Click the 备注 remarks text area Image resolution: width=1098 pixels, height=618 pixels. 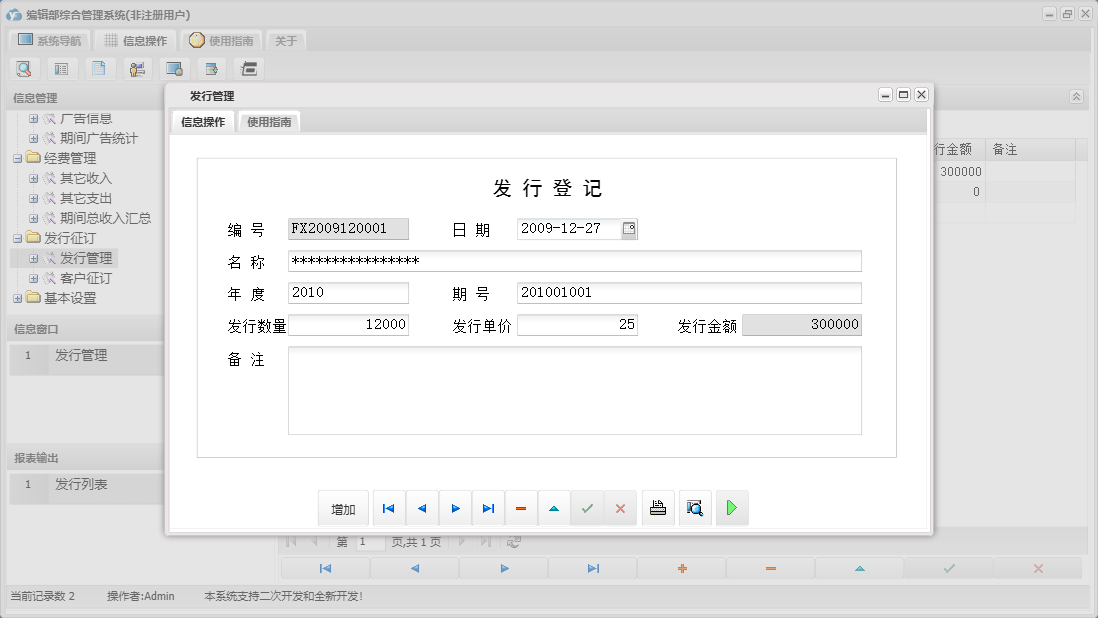pyautogui.click(x=575, y=390)
